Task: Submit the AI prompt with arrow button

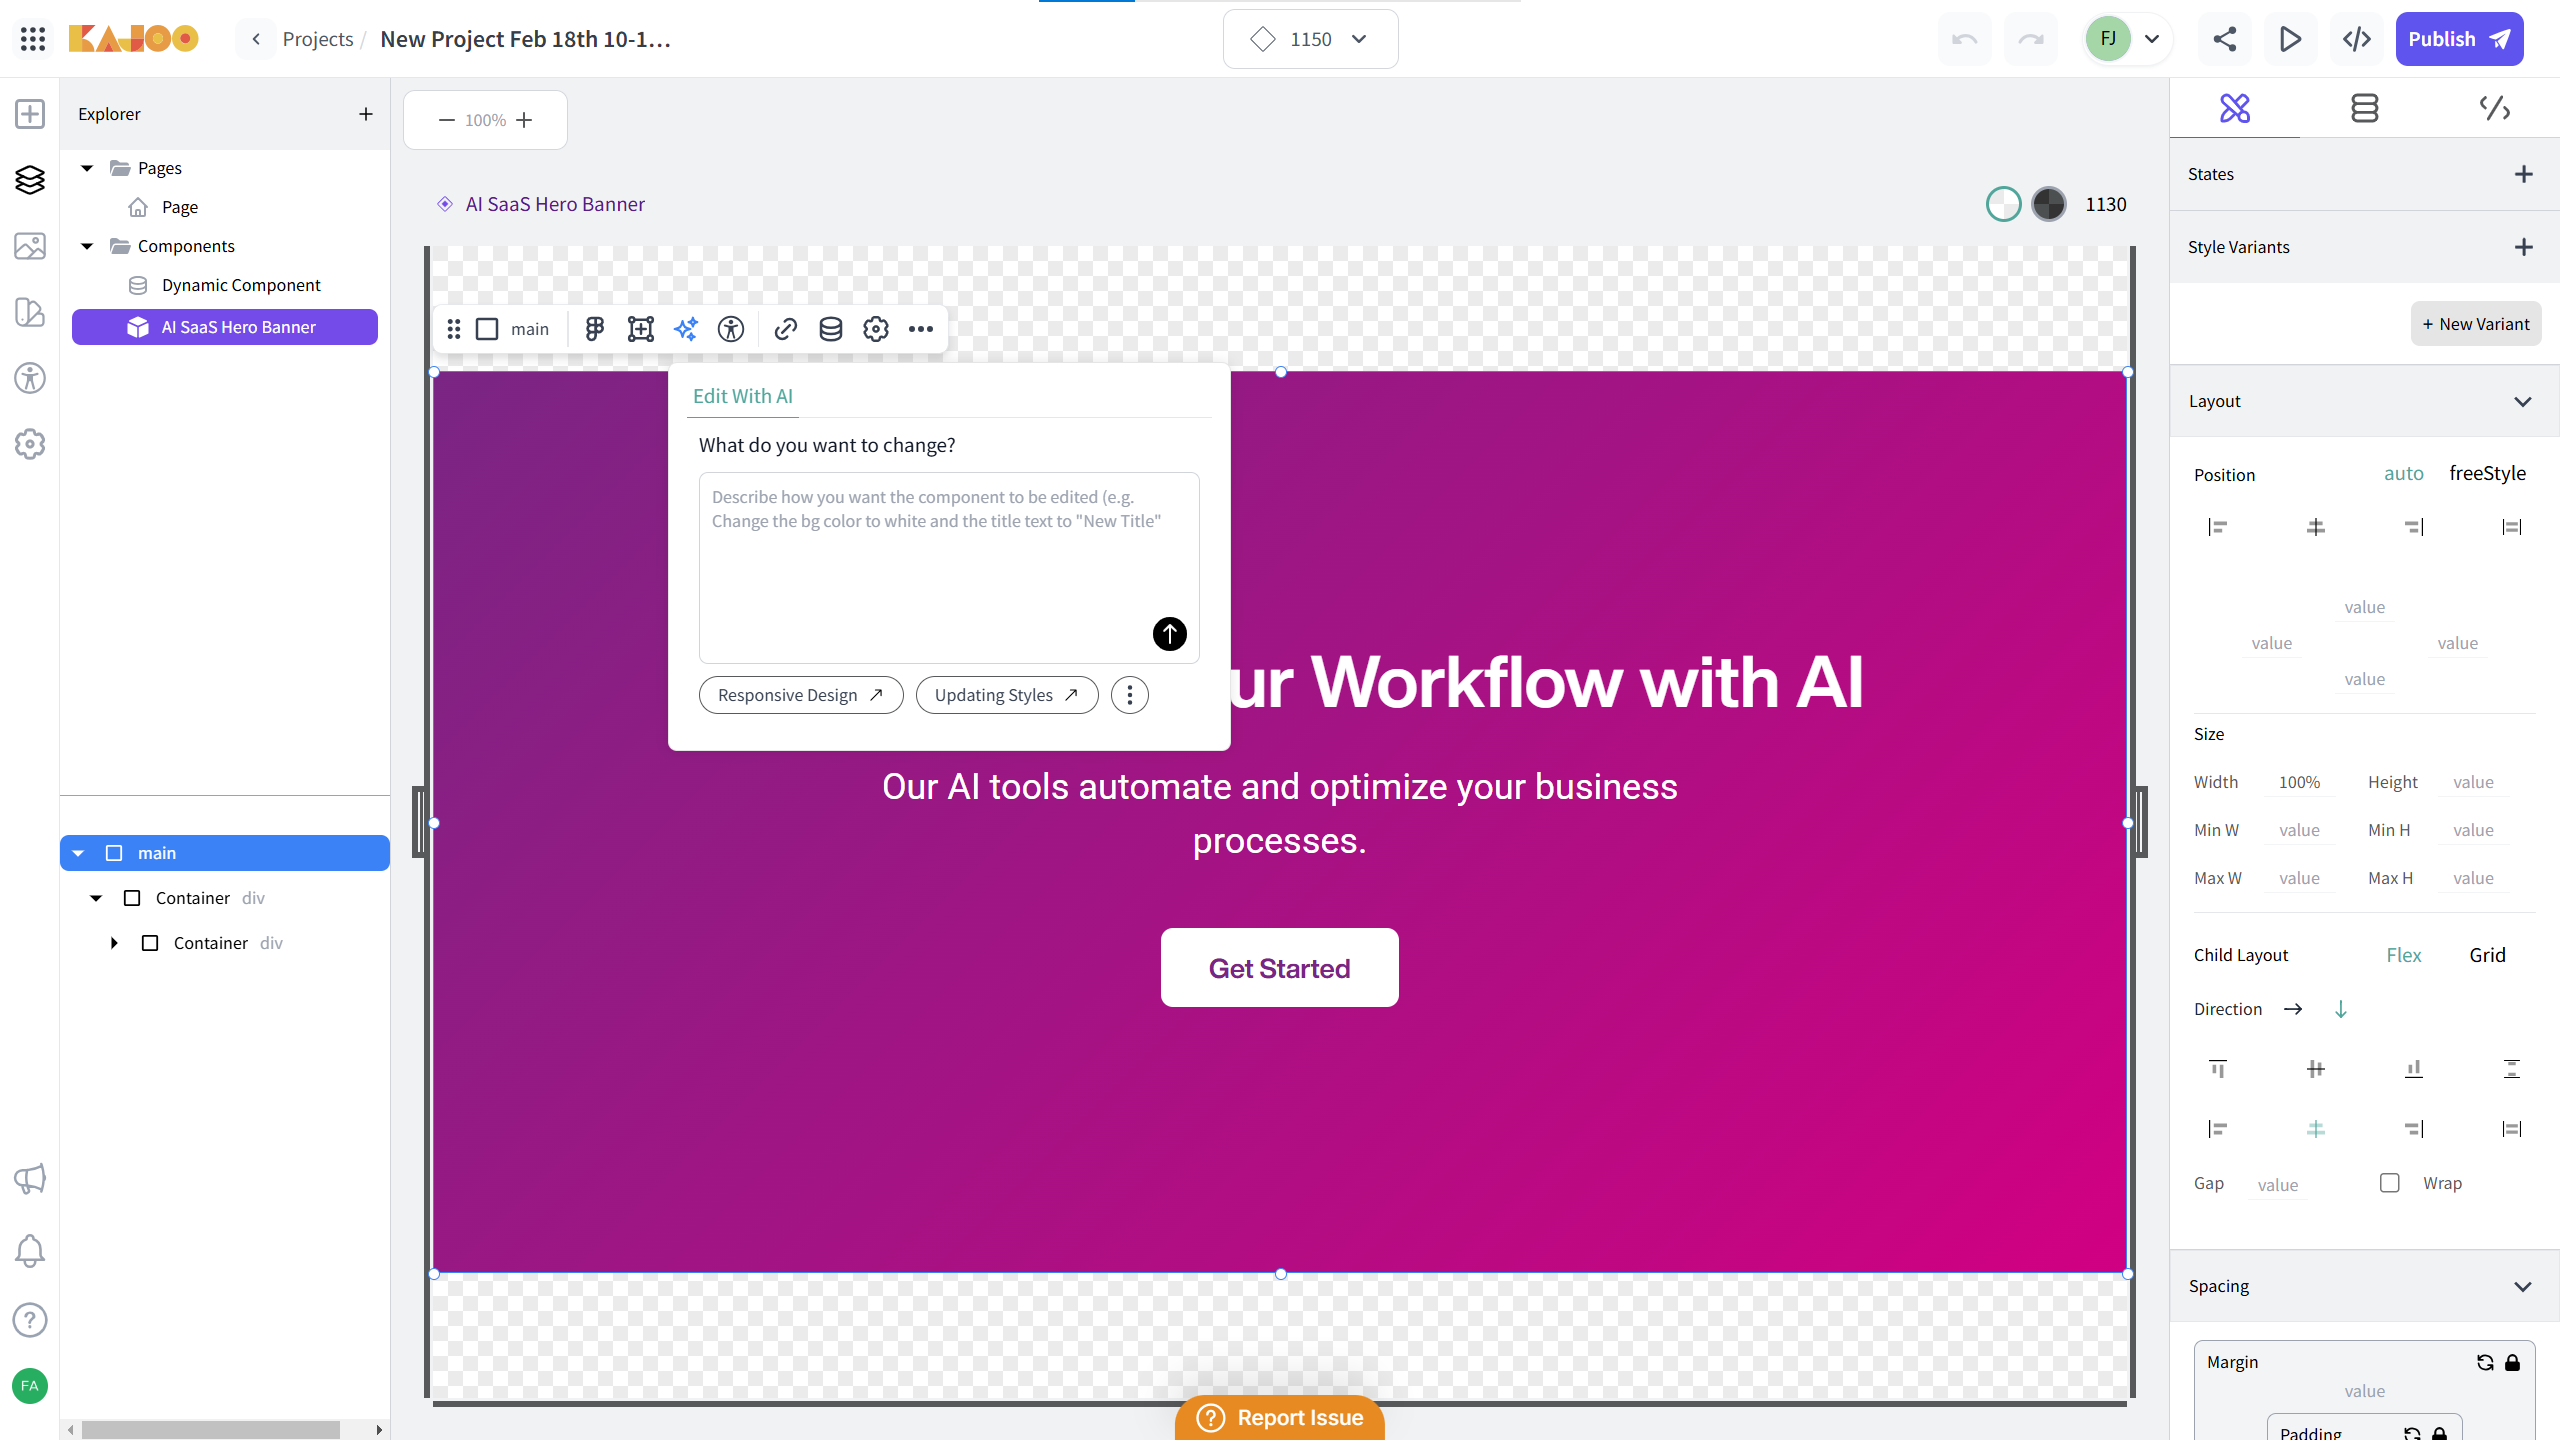Action: [x=1169, y=634]
